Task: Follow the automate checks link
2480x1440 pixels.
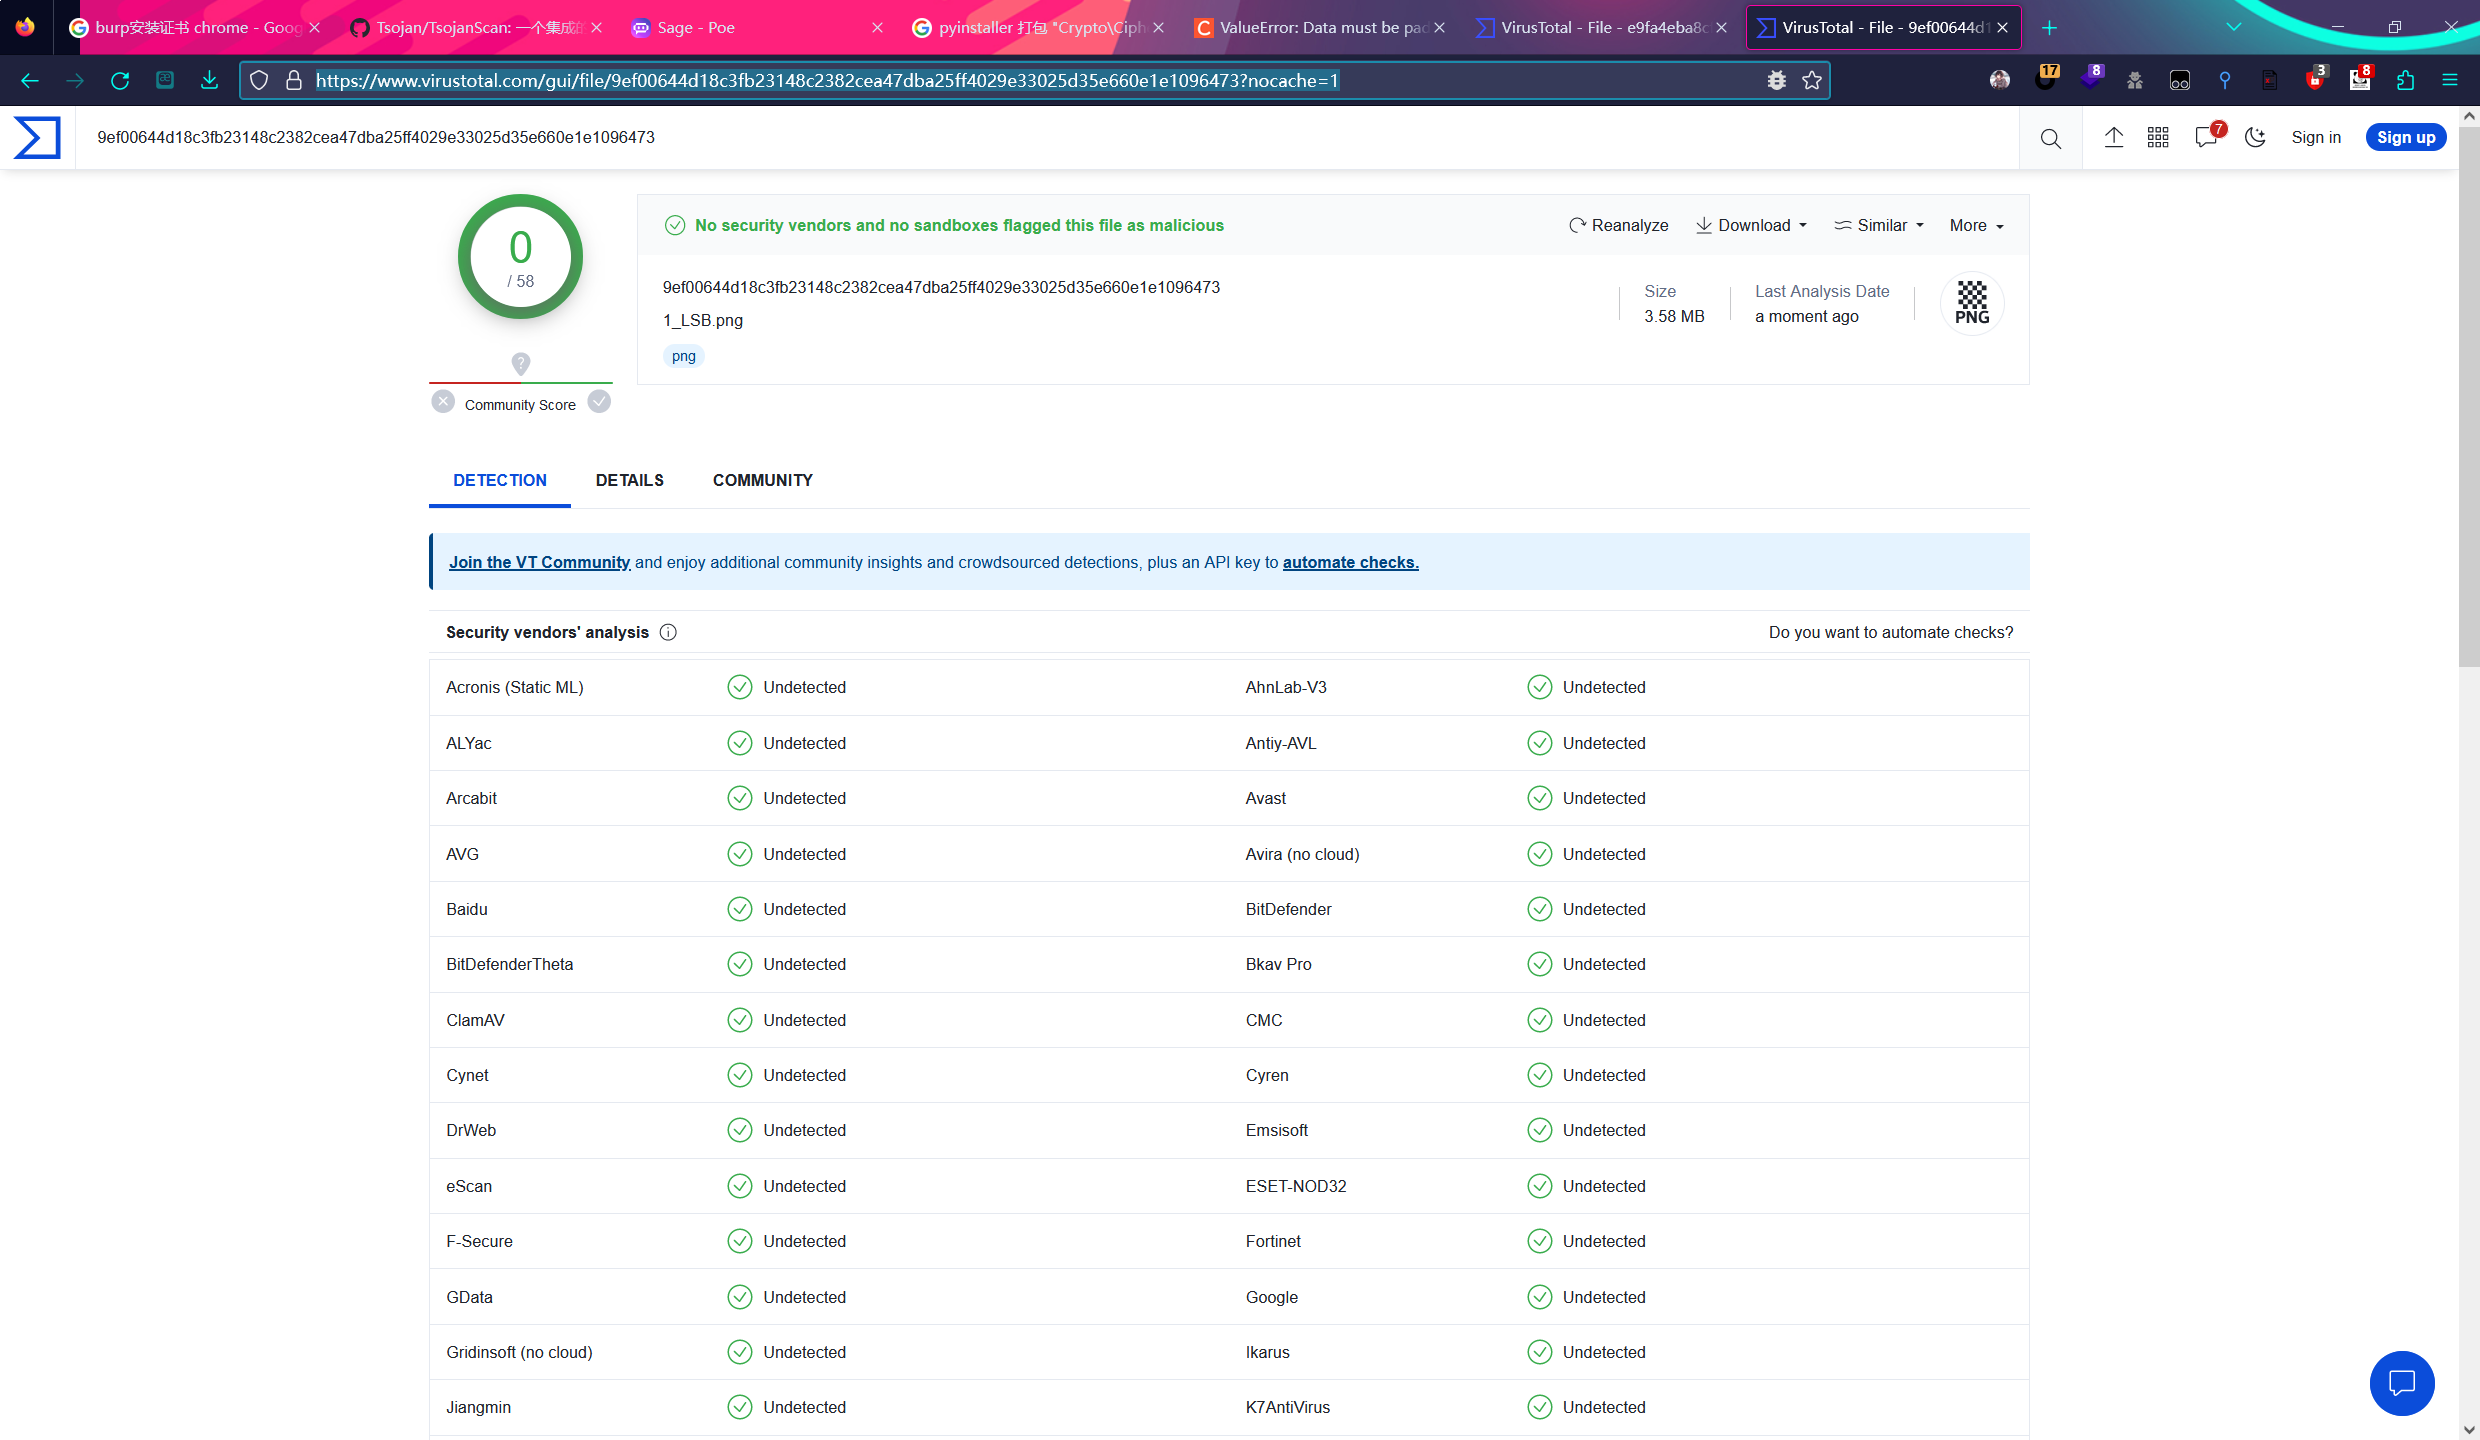Action: (x=1350, y=562)
